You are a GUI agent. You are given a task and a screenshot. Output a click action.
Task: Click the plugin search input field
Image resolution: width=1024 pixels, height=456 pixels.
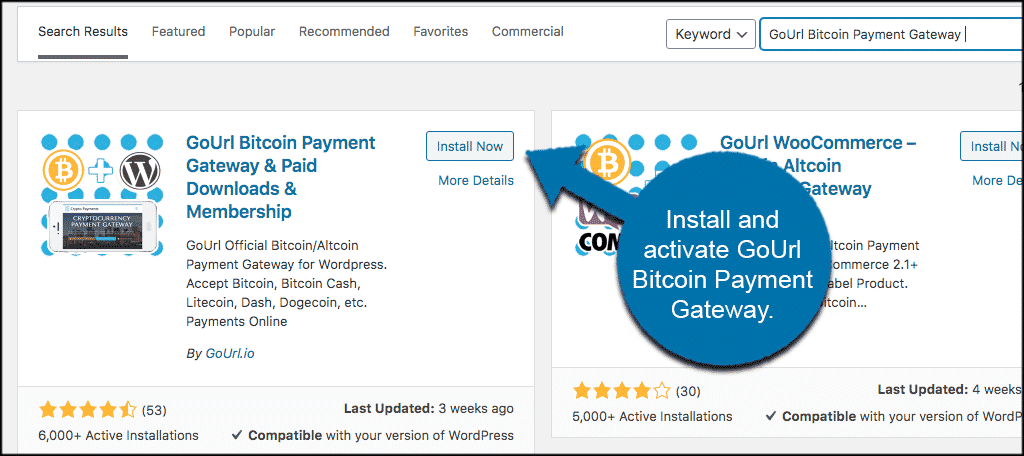tap(891, 34)
